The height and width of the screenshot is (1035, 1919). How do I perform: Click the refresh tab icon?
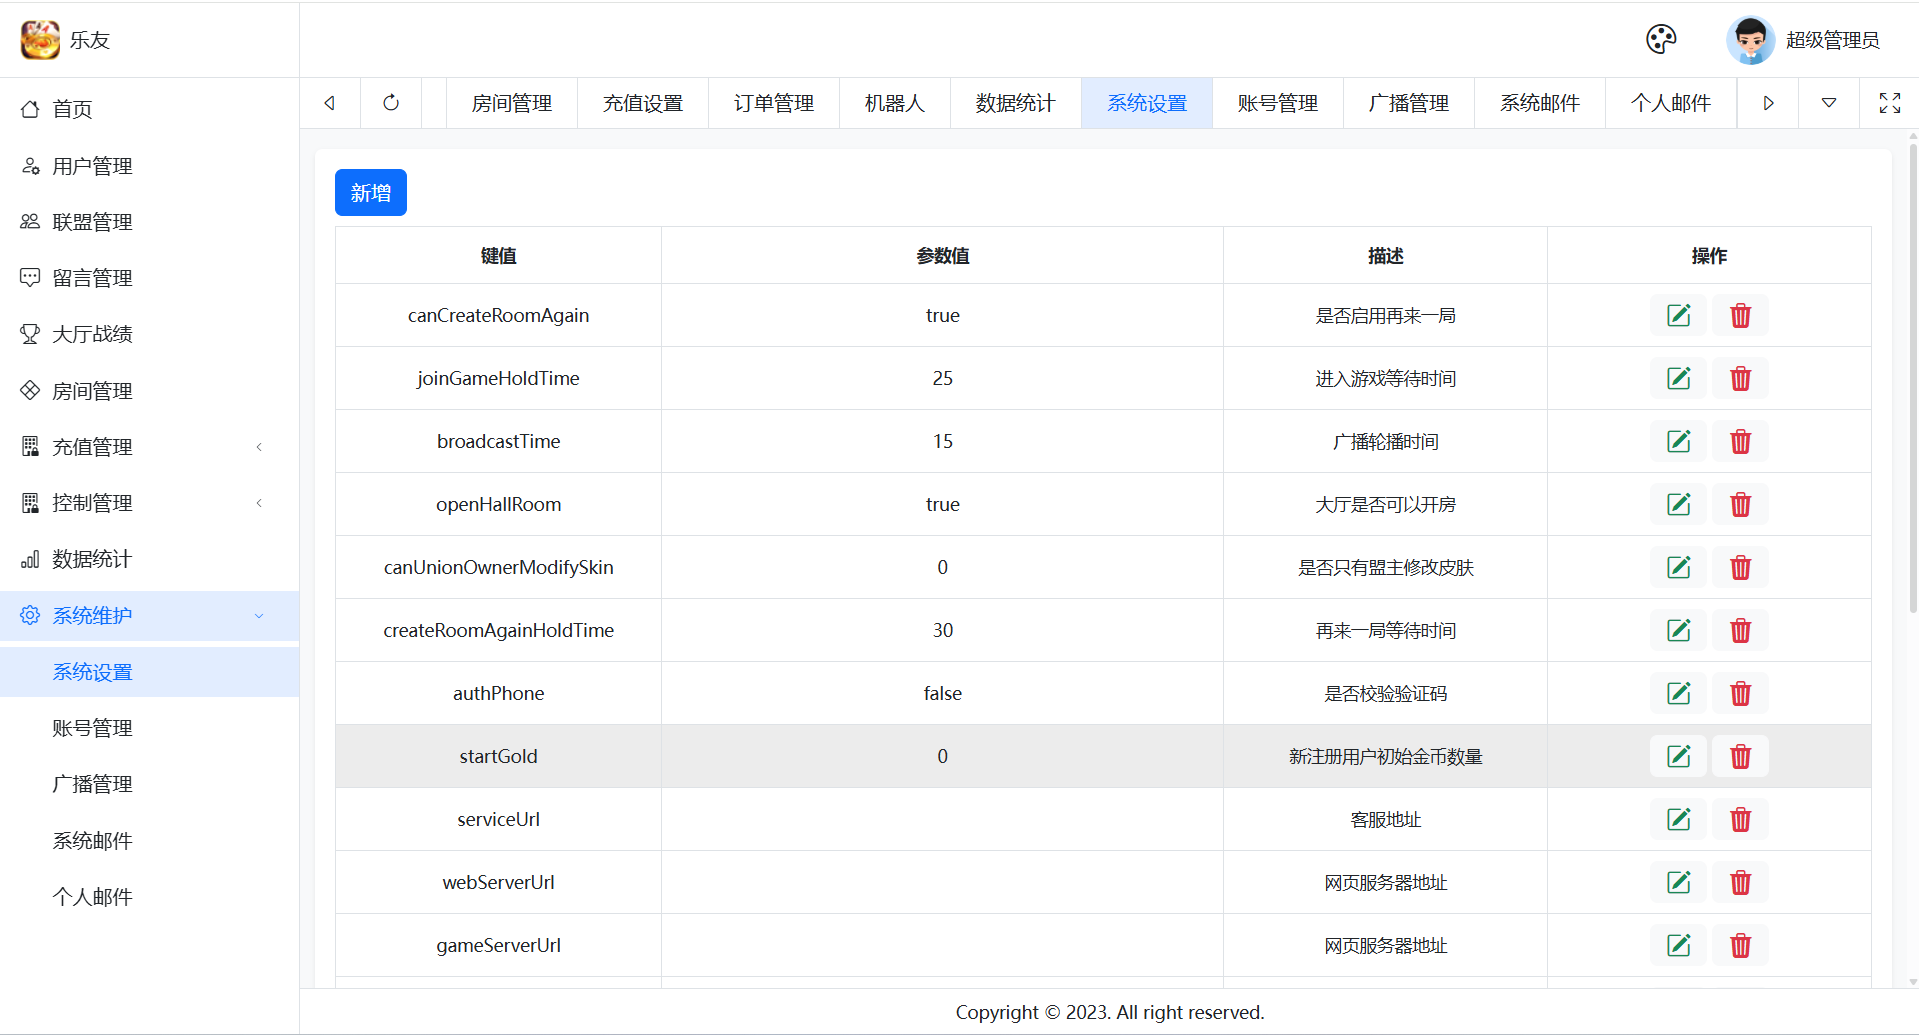391,103
